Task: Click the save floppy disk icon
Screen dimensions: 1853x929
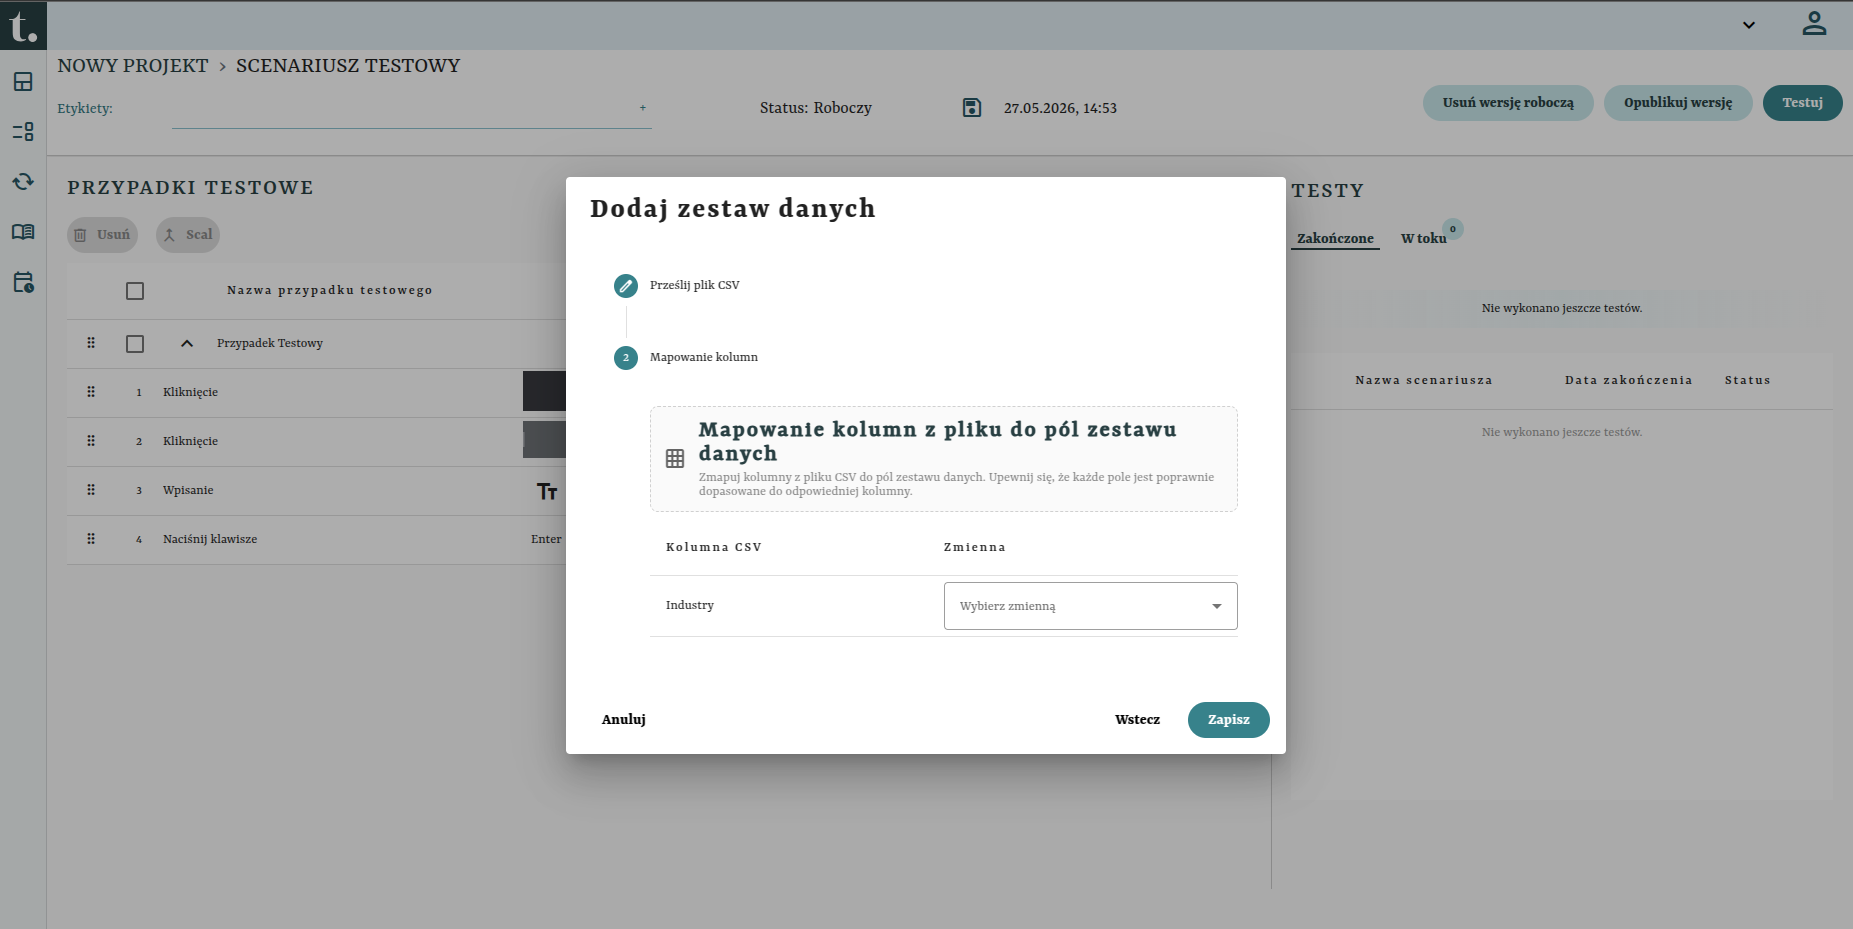Action: click(972, 107)
